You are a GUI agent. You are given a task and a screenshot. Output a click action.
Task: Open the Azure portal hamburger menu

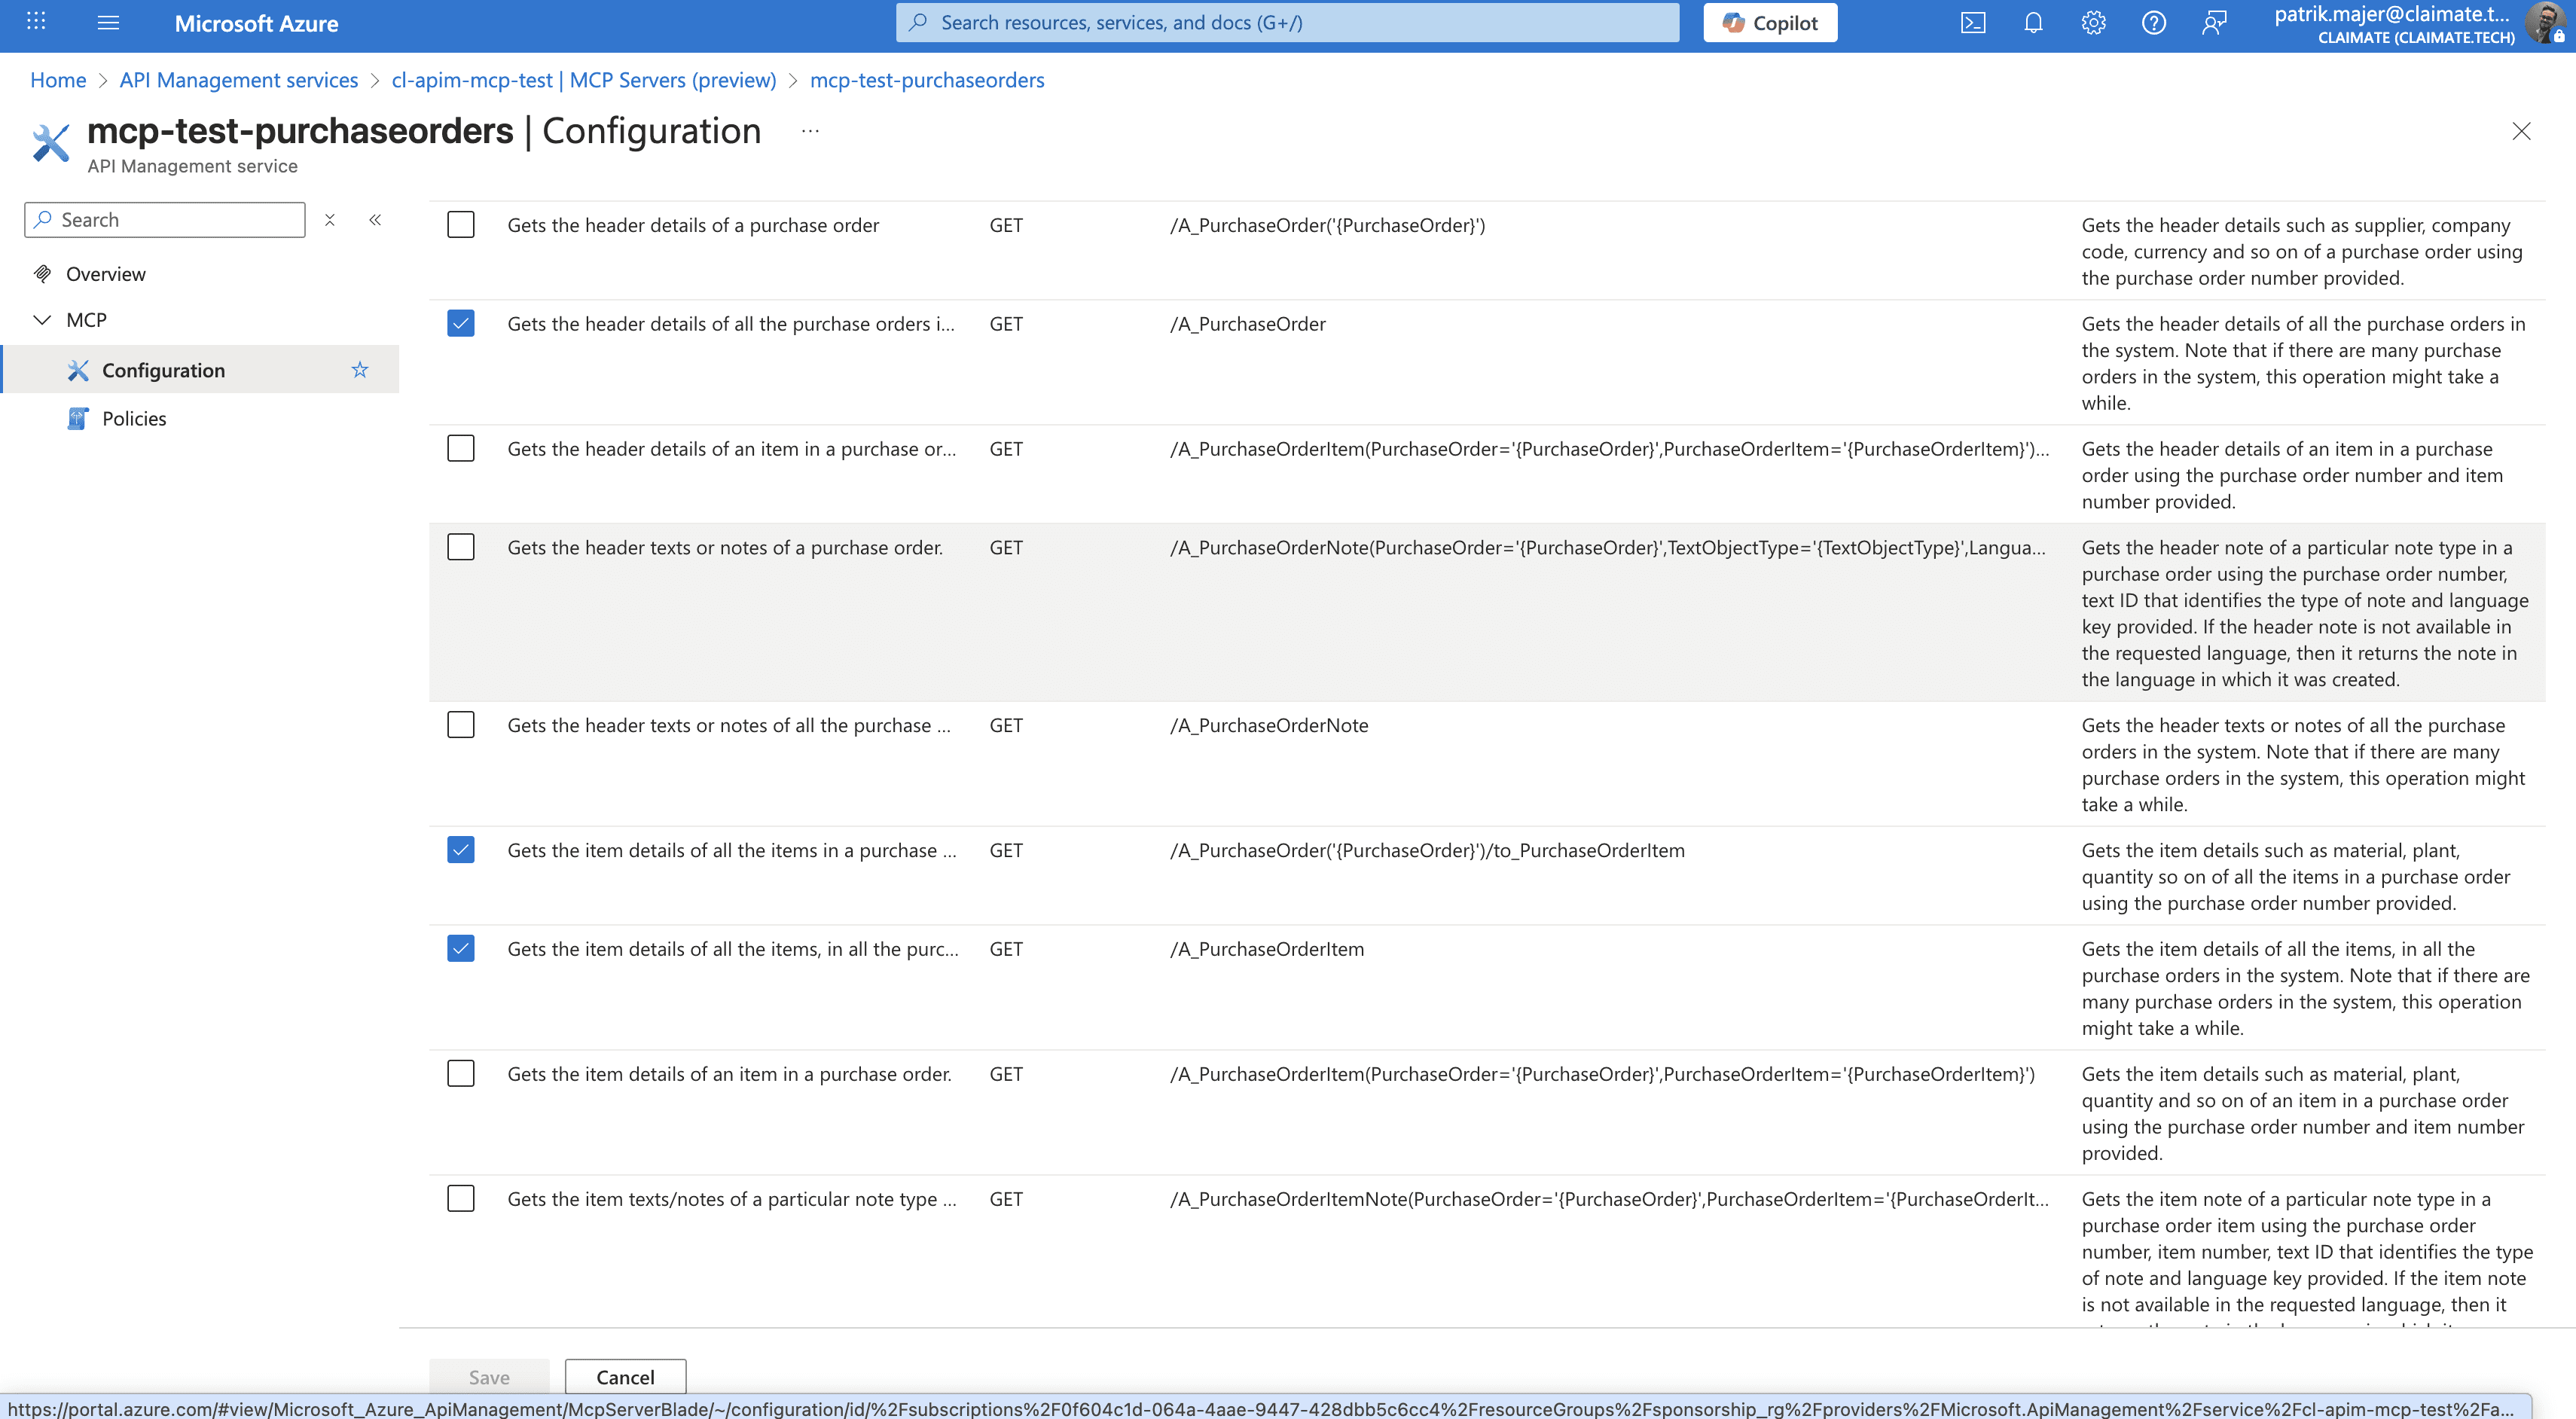[x=108, y=23]
